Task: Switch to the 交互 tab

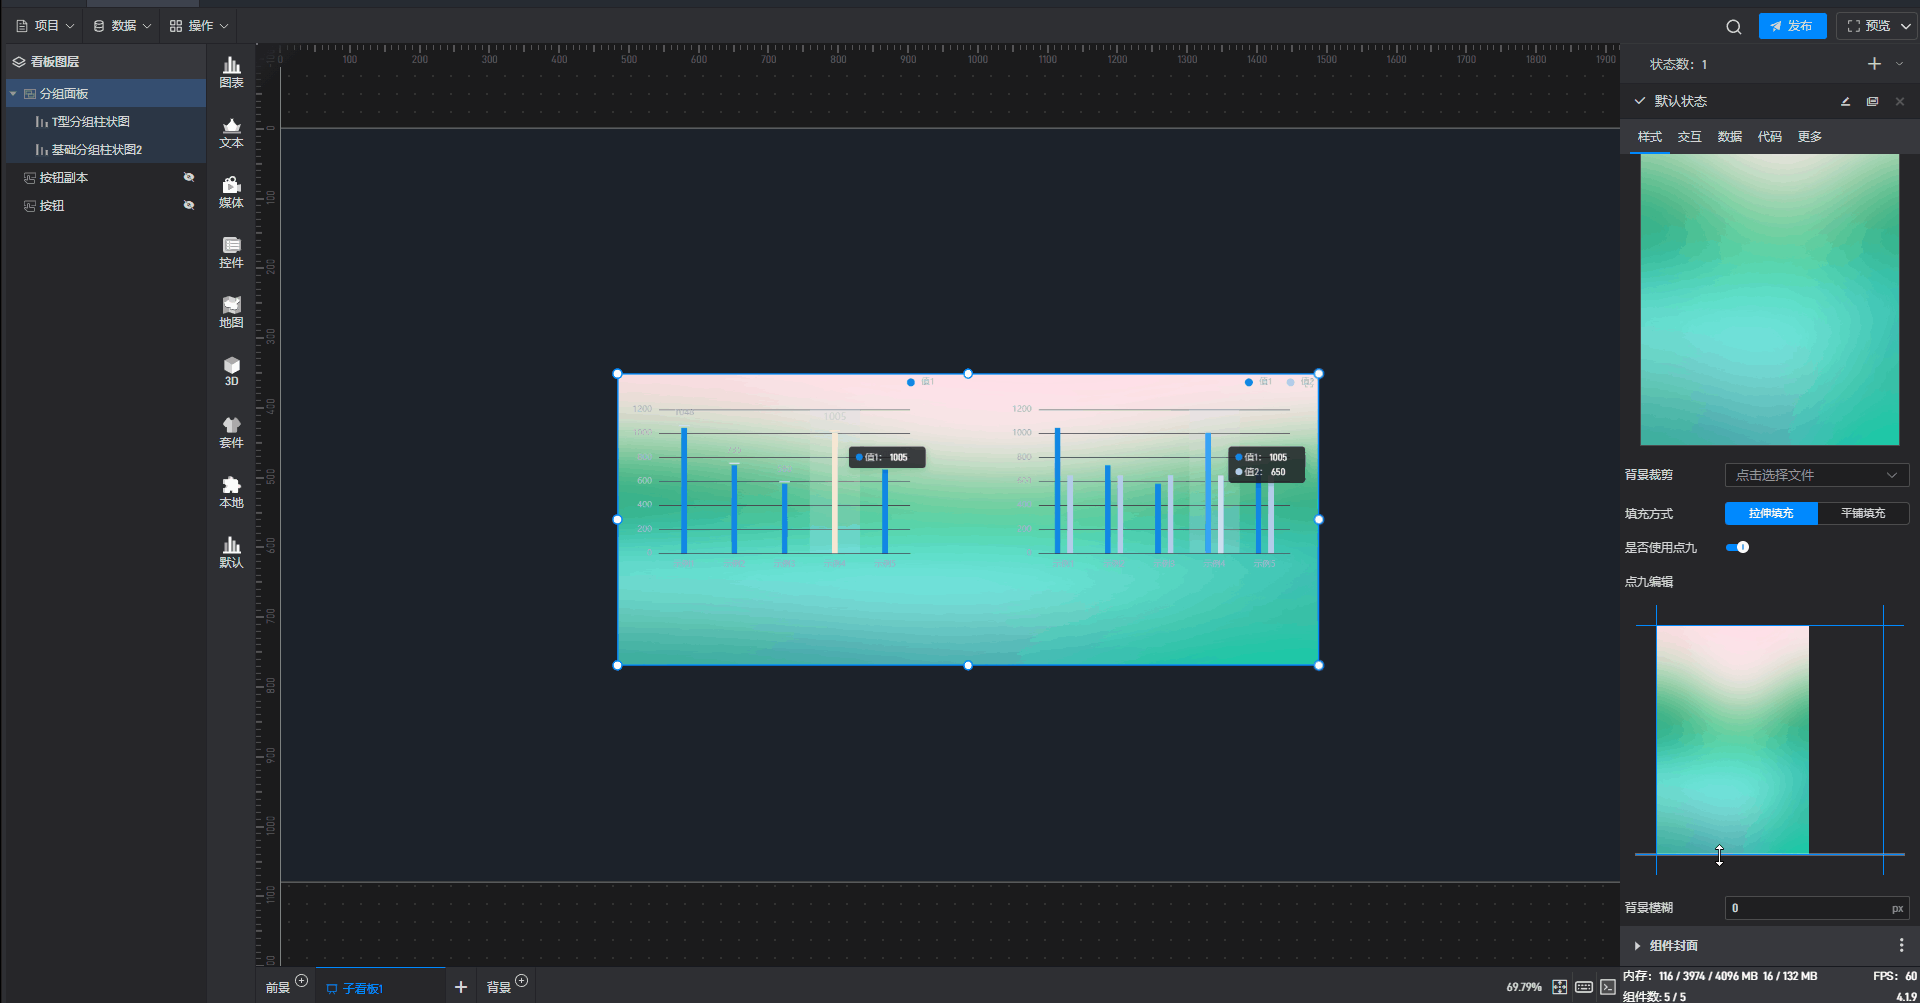Action: click(1689, 137)
